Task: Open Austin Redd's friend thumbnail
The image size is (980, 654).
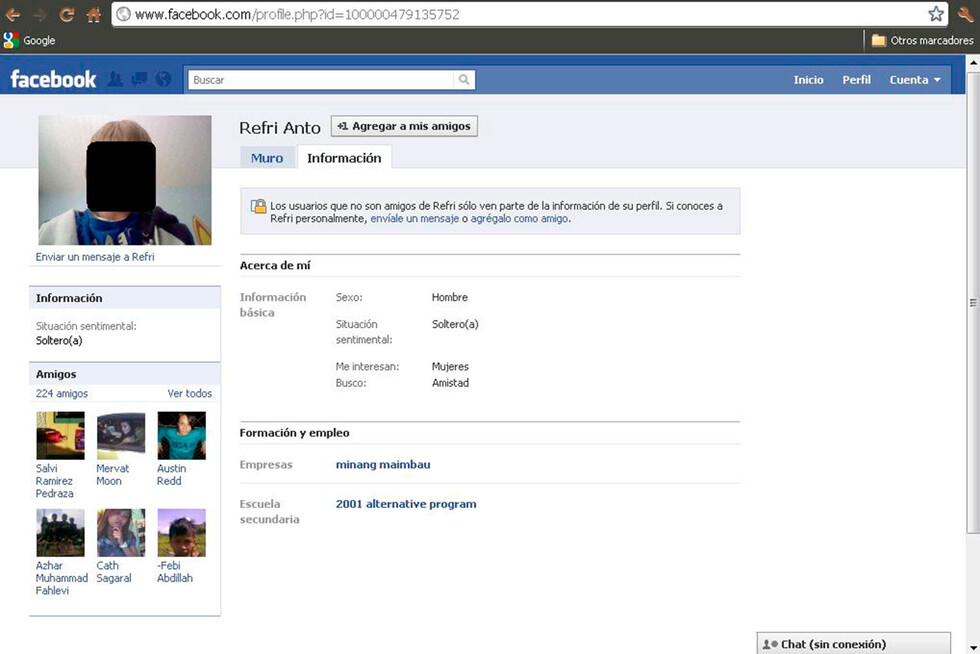Action: coord(181,435)
